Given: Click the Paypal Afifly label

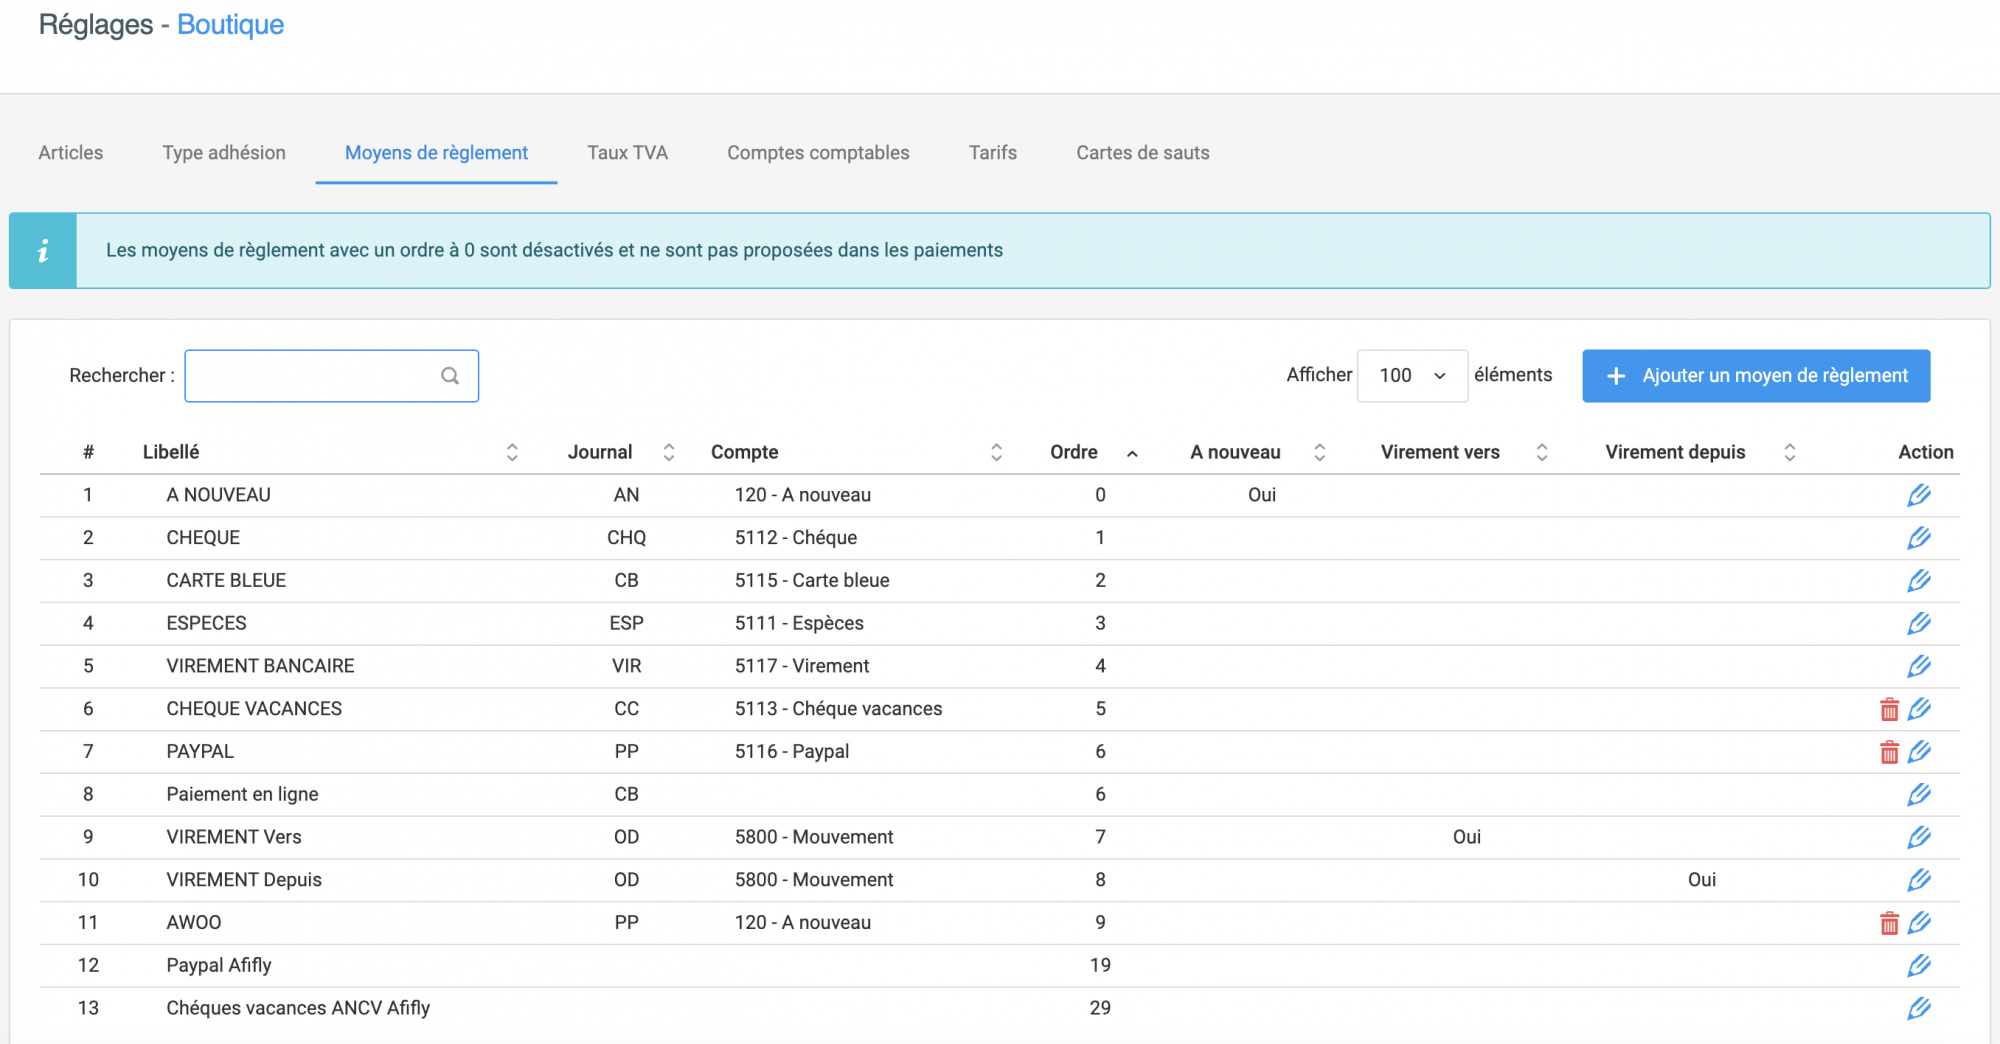Looking at the screenshot, I should click(219, 966).
